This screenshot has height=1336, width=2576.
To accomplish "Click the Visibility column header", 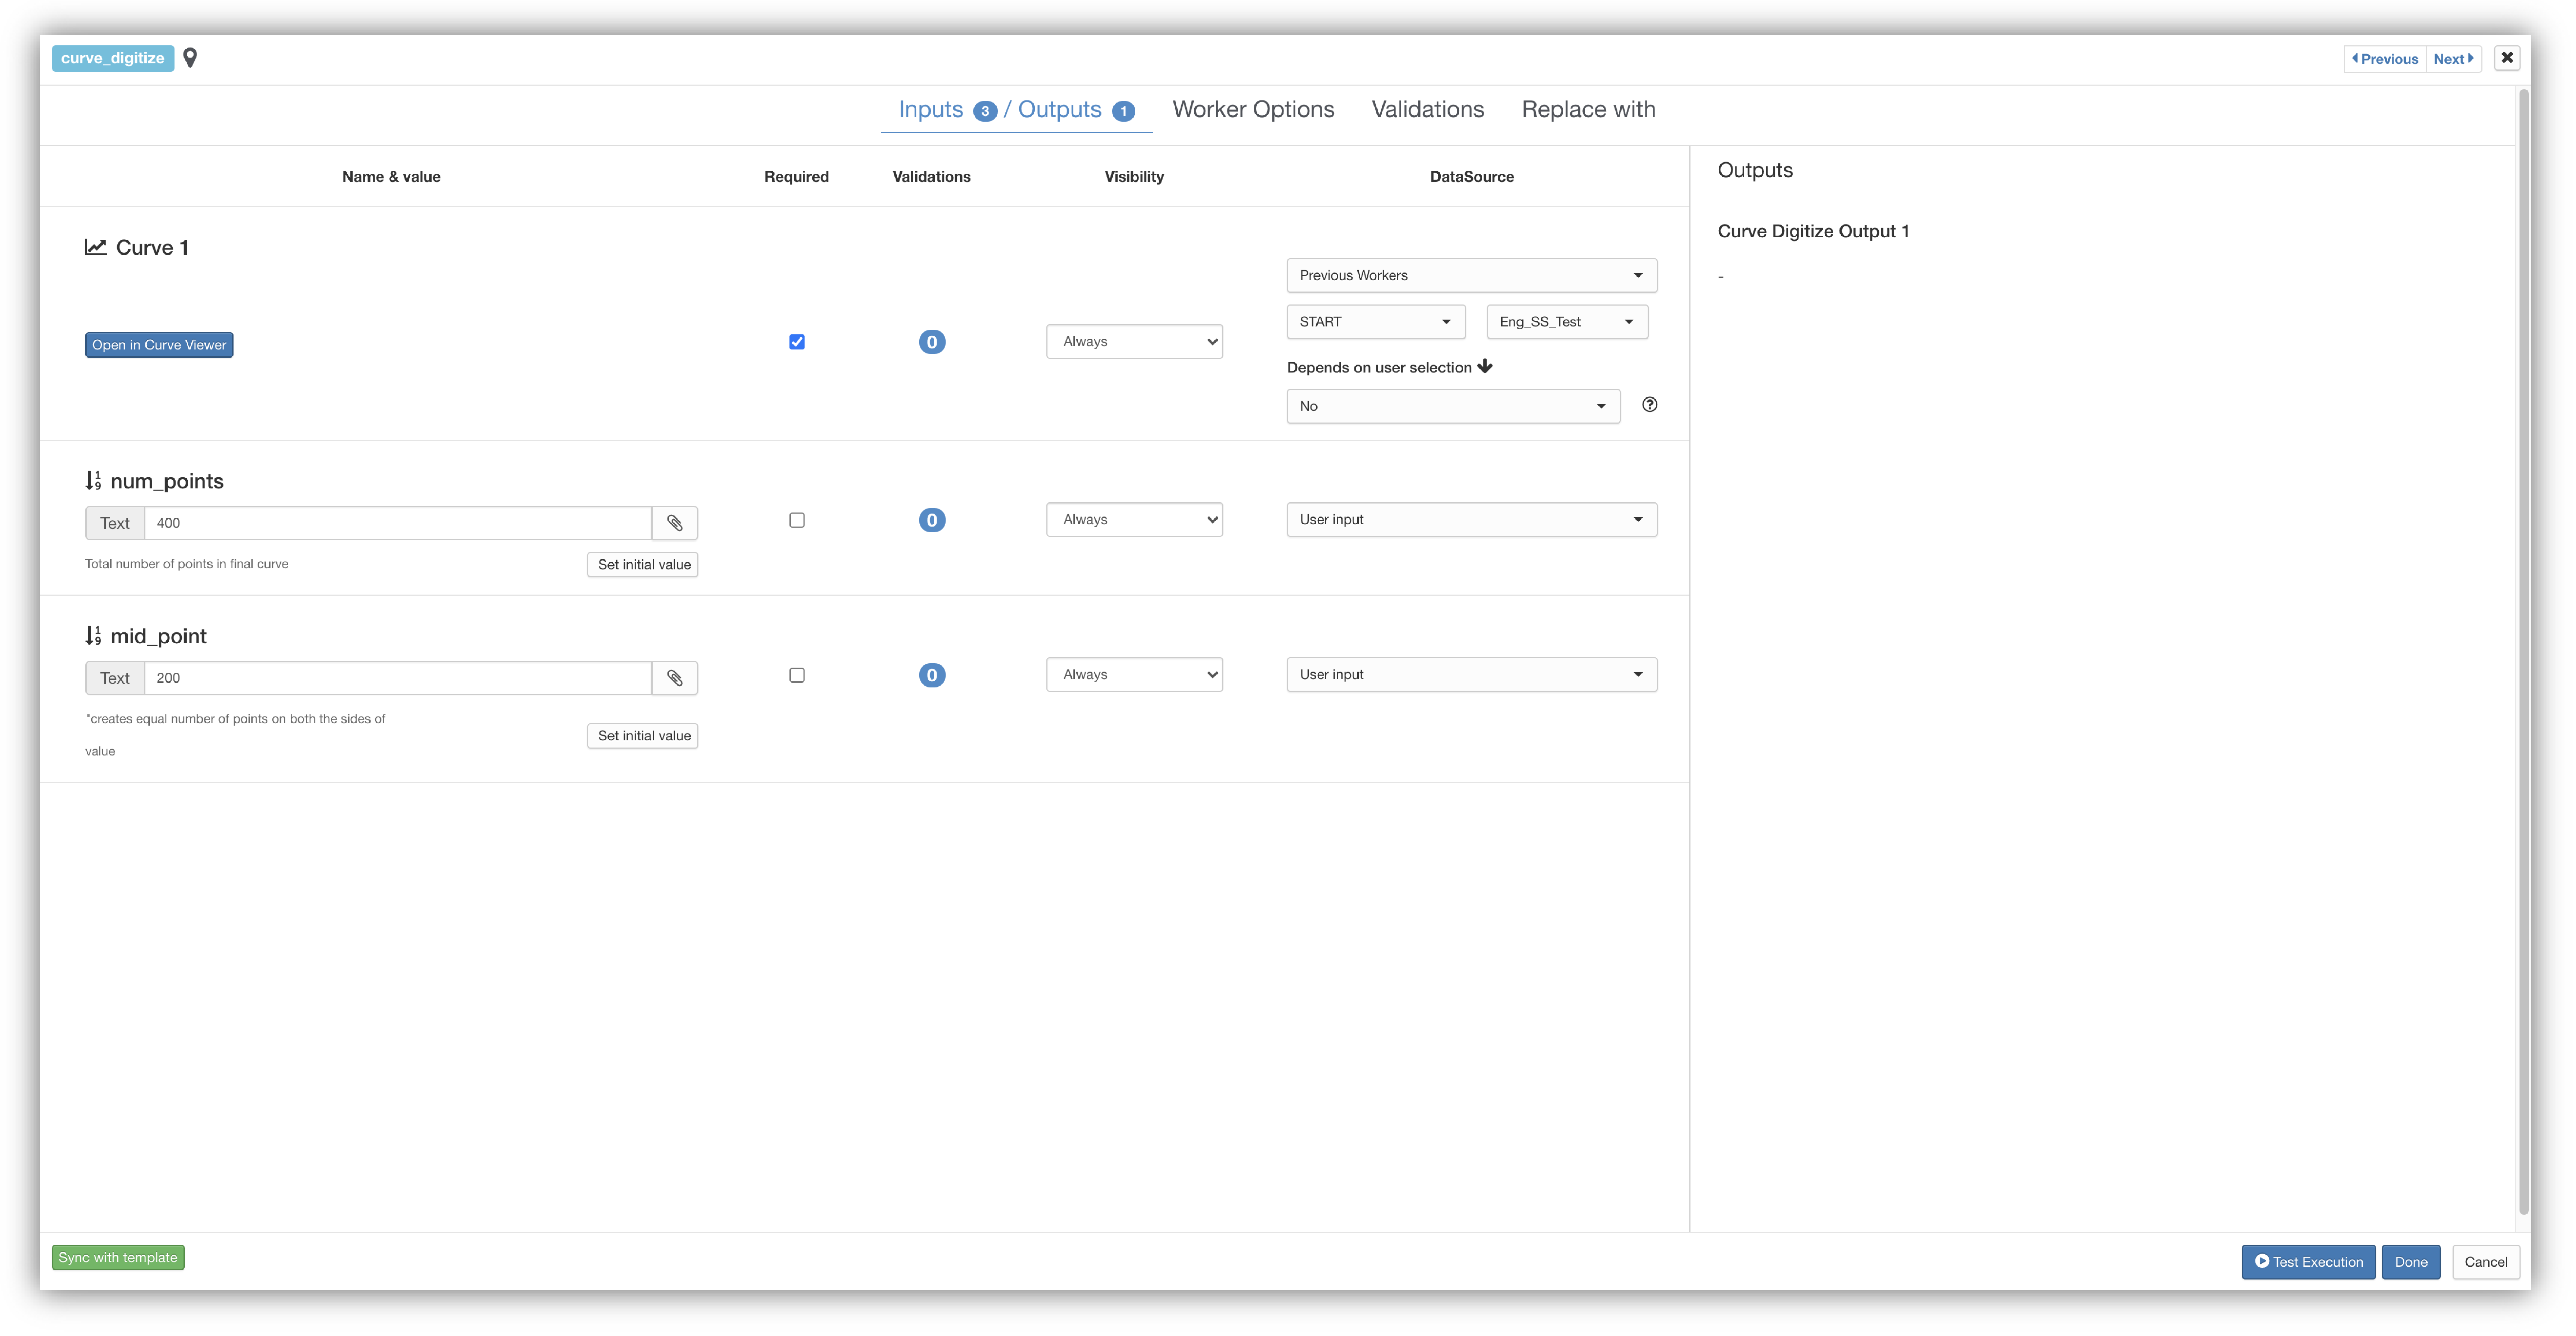I will click(x=1134, y=177).
